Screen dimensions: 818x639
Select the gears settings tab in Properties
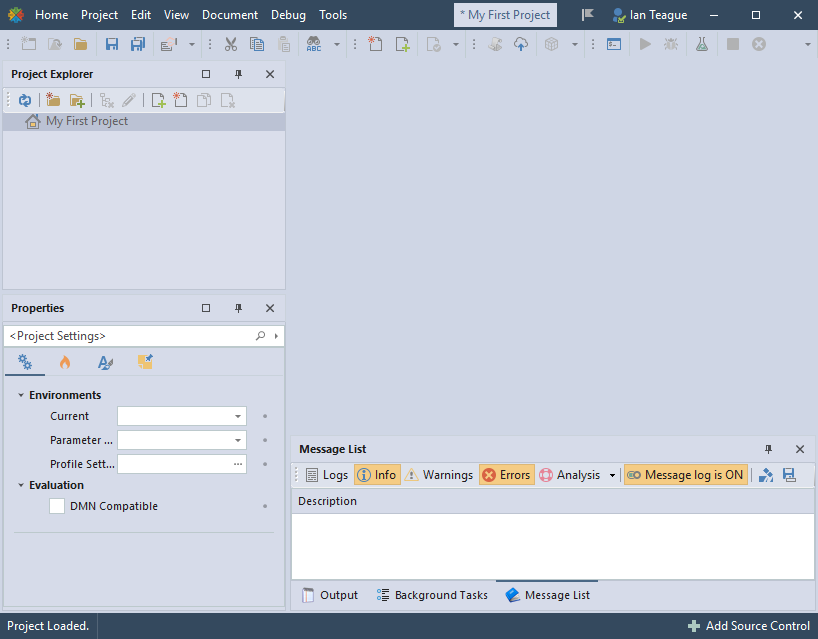pos(25,361)
